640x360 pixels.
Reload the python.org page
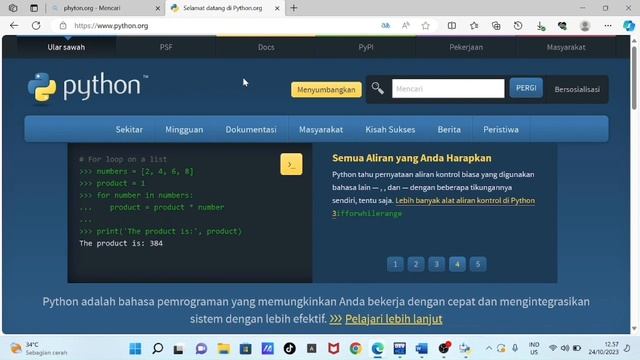[36, 26]
